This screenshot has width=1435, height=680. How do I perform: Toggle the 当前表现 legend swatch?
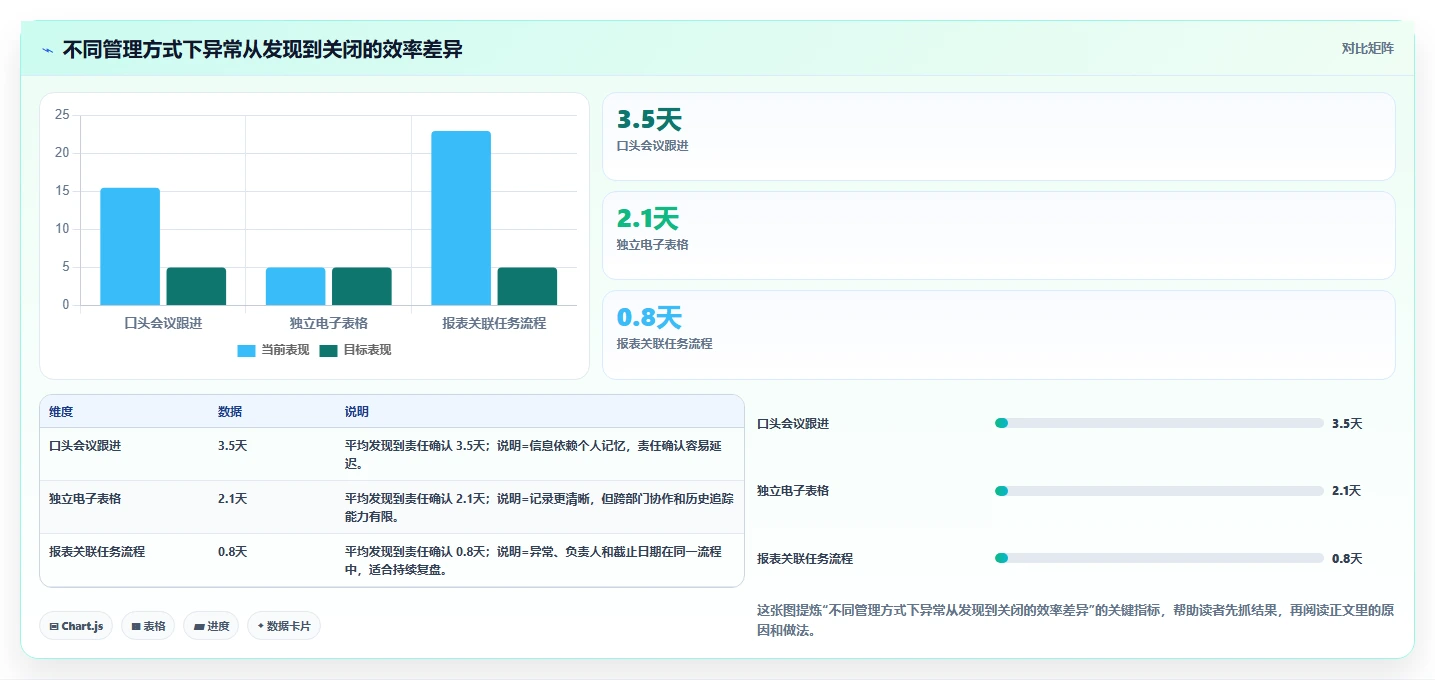tap(247, 350)
